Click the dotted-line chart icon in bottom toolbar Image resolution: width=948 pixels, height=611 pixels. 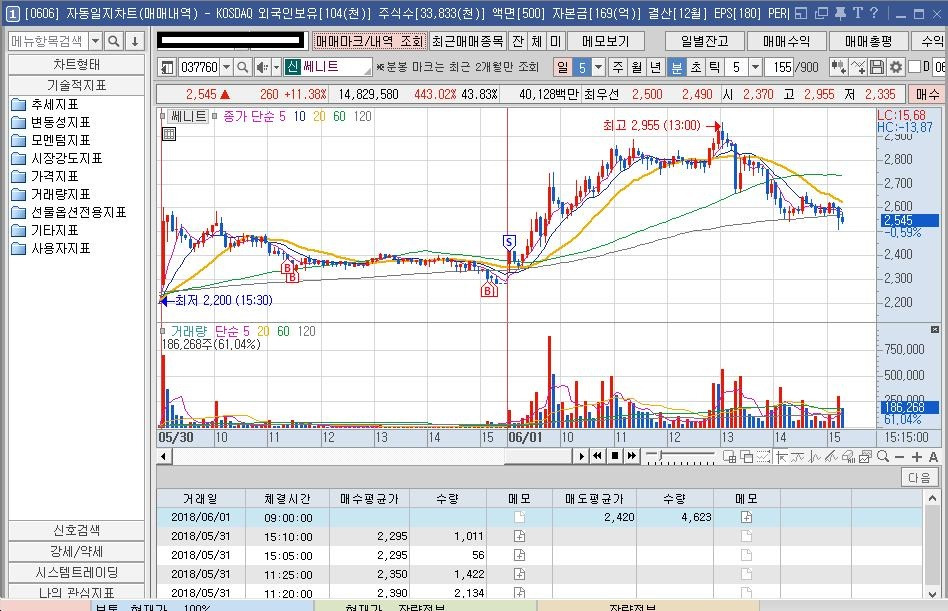tap(764, 457)
